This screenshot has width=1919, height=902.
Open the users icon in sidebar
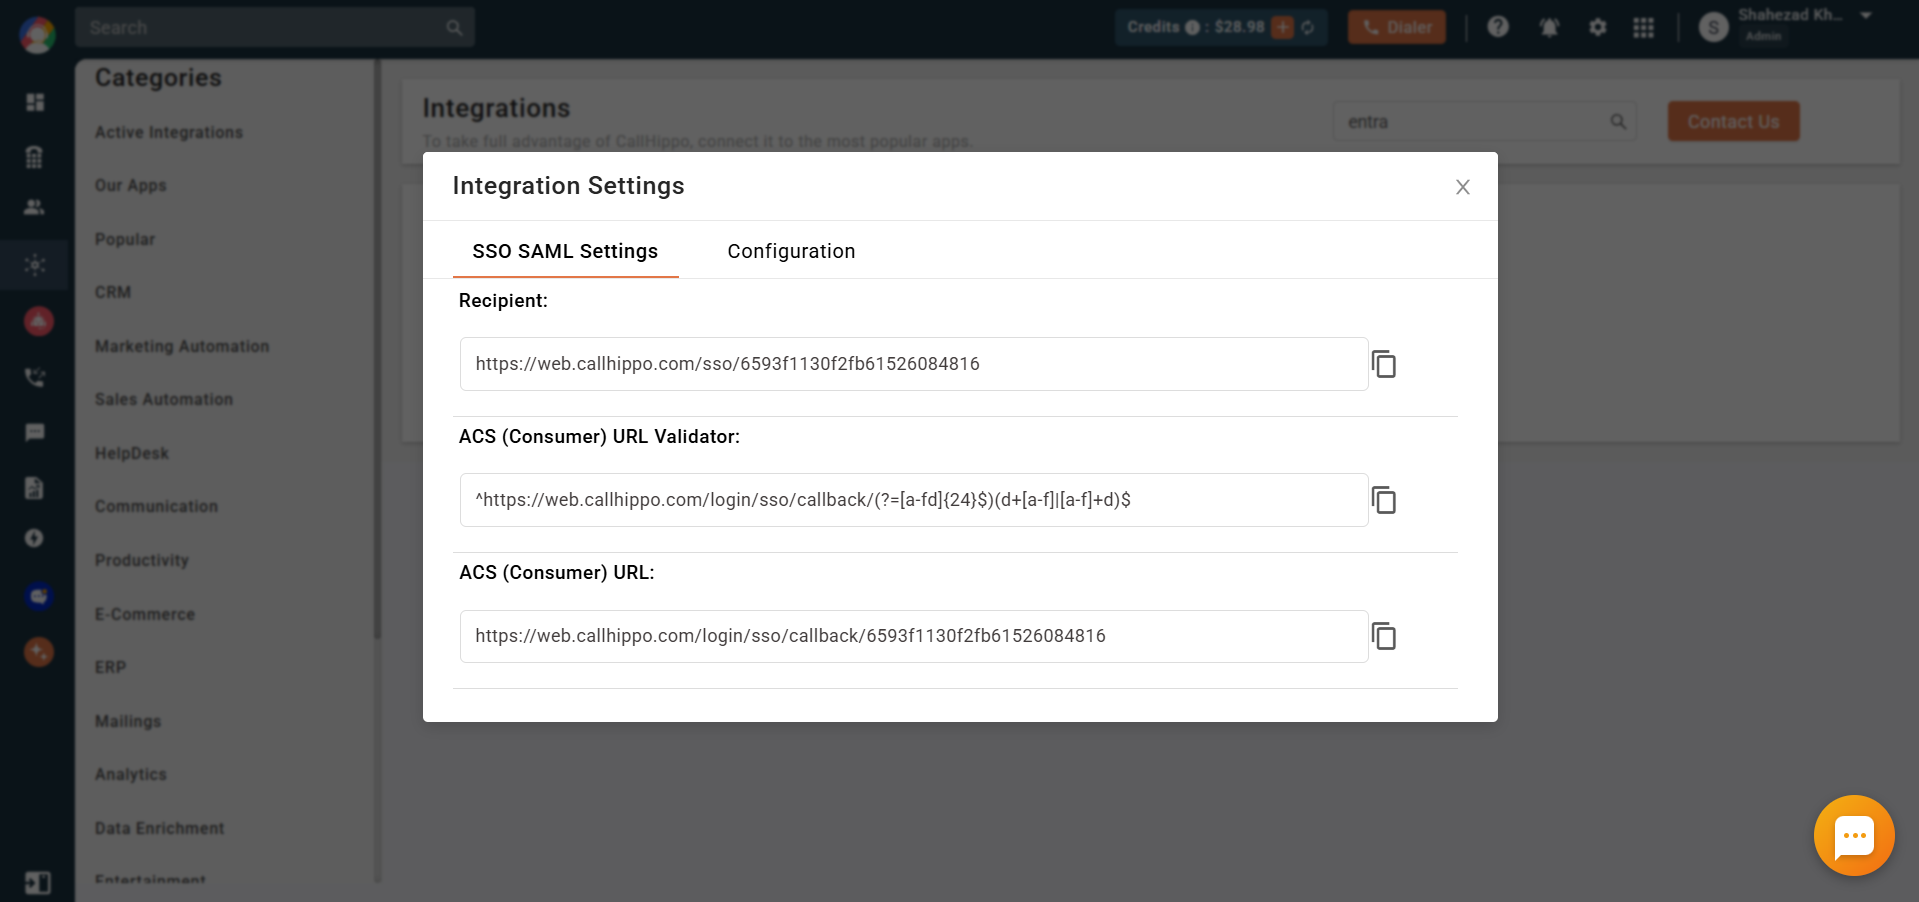tap(35, 207)
